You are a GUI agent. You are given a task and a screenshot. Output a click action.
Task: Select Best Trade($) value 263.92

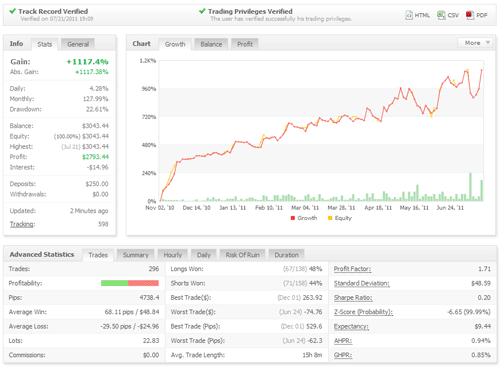(312, 298)
